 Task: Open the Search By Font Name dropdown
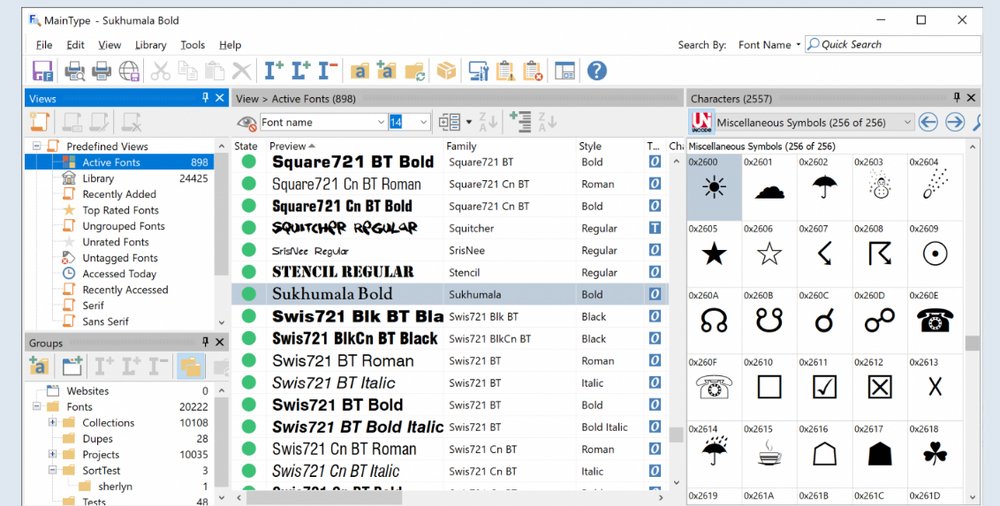tap(768, 45)
